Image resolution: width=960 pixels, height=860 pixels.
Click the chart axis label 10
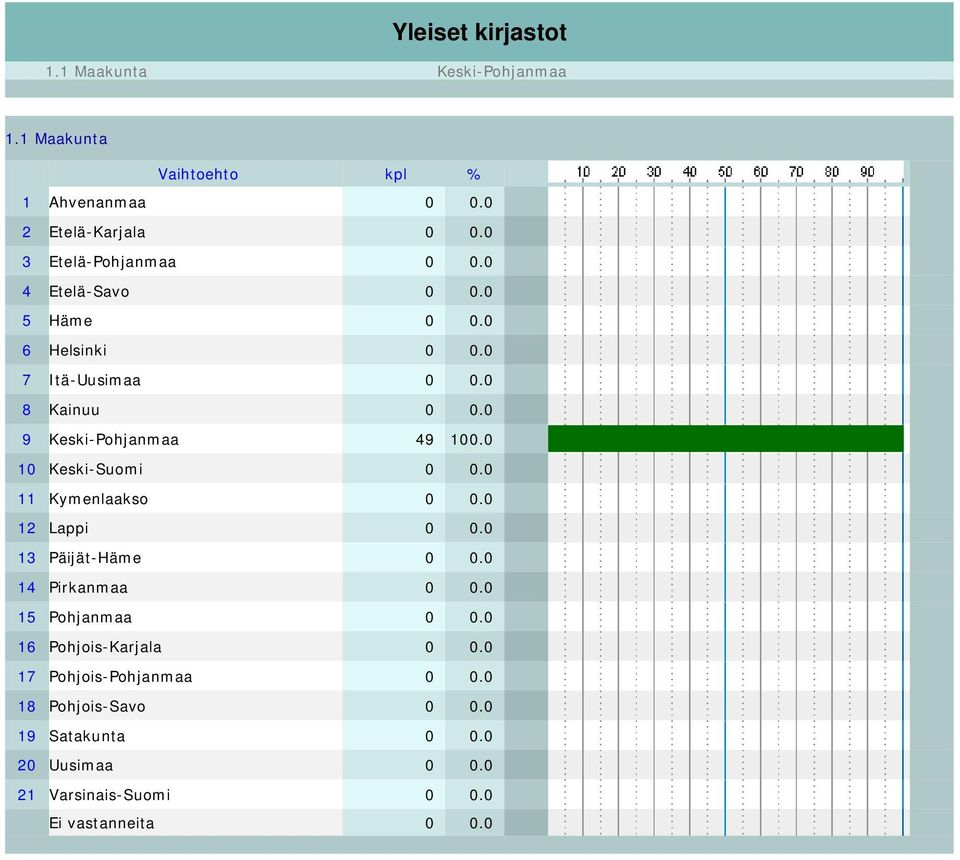tap(583, 171)
